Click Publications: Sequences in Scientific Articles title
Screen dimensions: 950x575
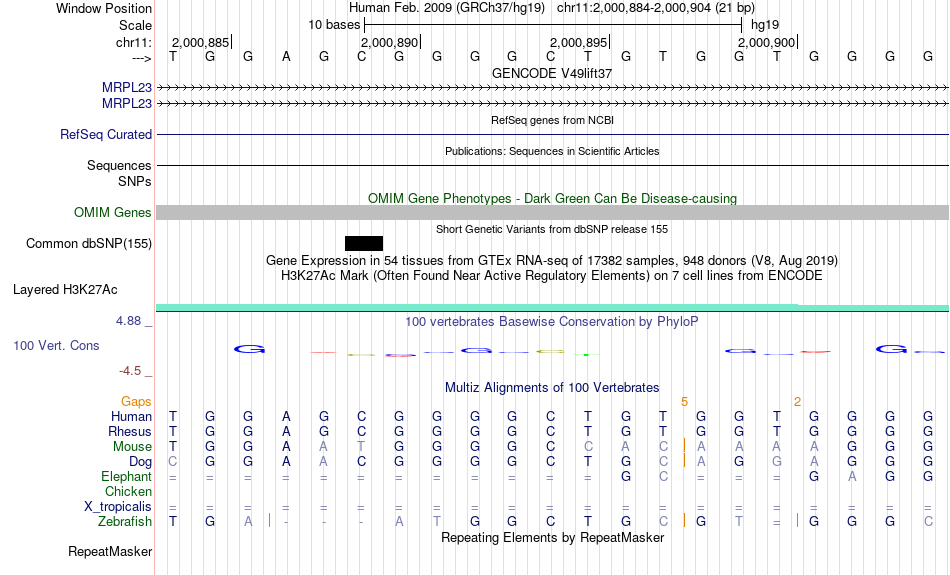coord(552,151)
